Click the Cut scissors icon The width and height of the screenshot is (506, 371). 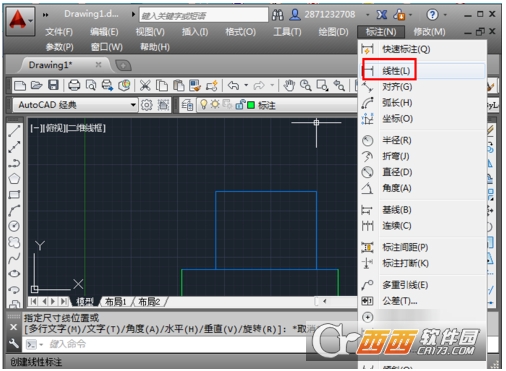(x=145, y=86)
